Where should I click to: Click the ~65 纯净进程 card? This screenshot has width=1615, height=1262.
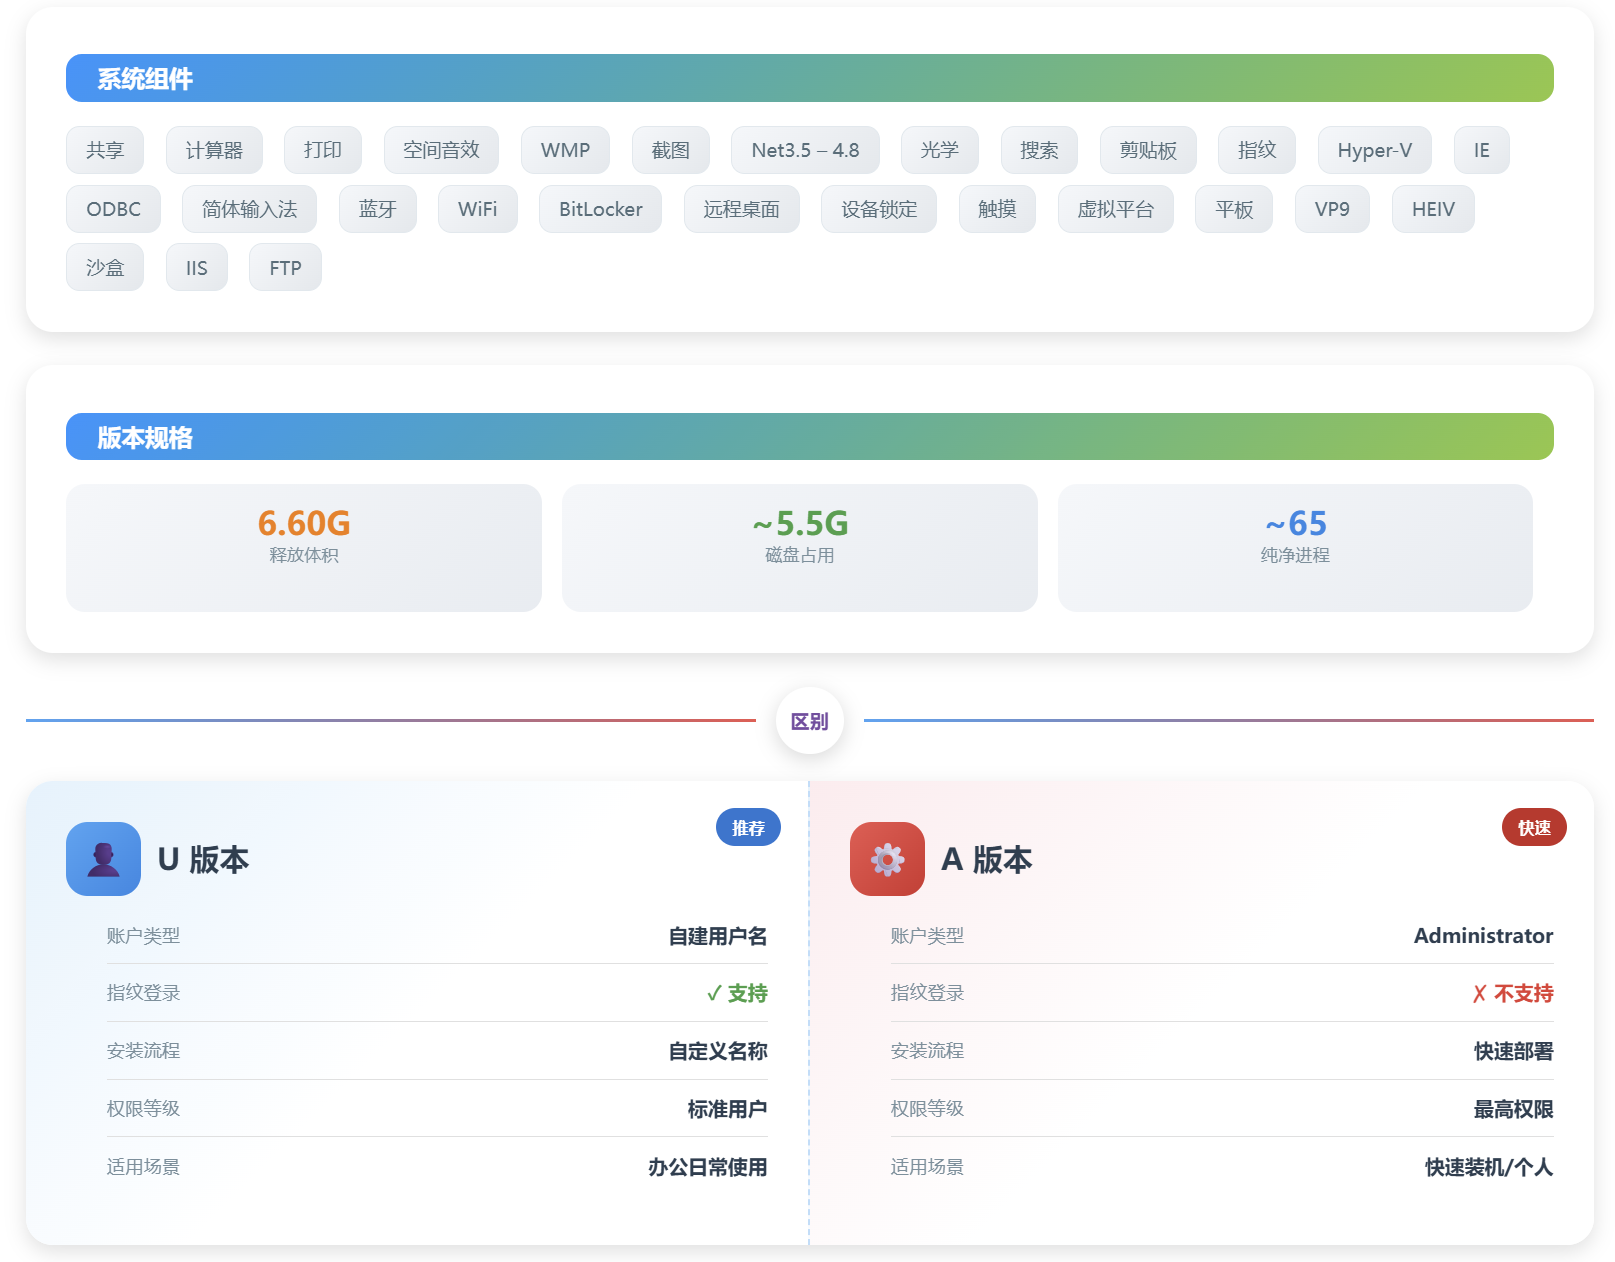pyautogui.click(x=1295, y=548)
